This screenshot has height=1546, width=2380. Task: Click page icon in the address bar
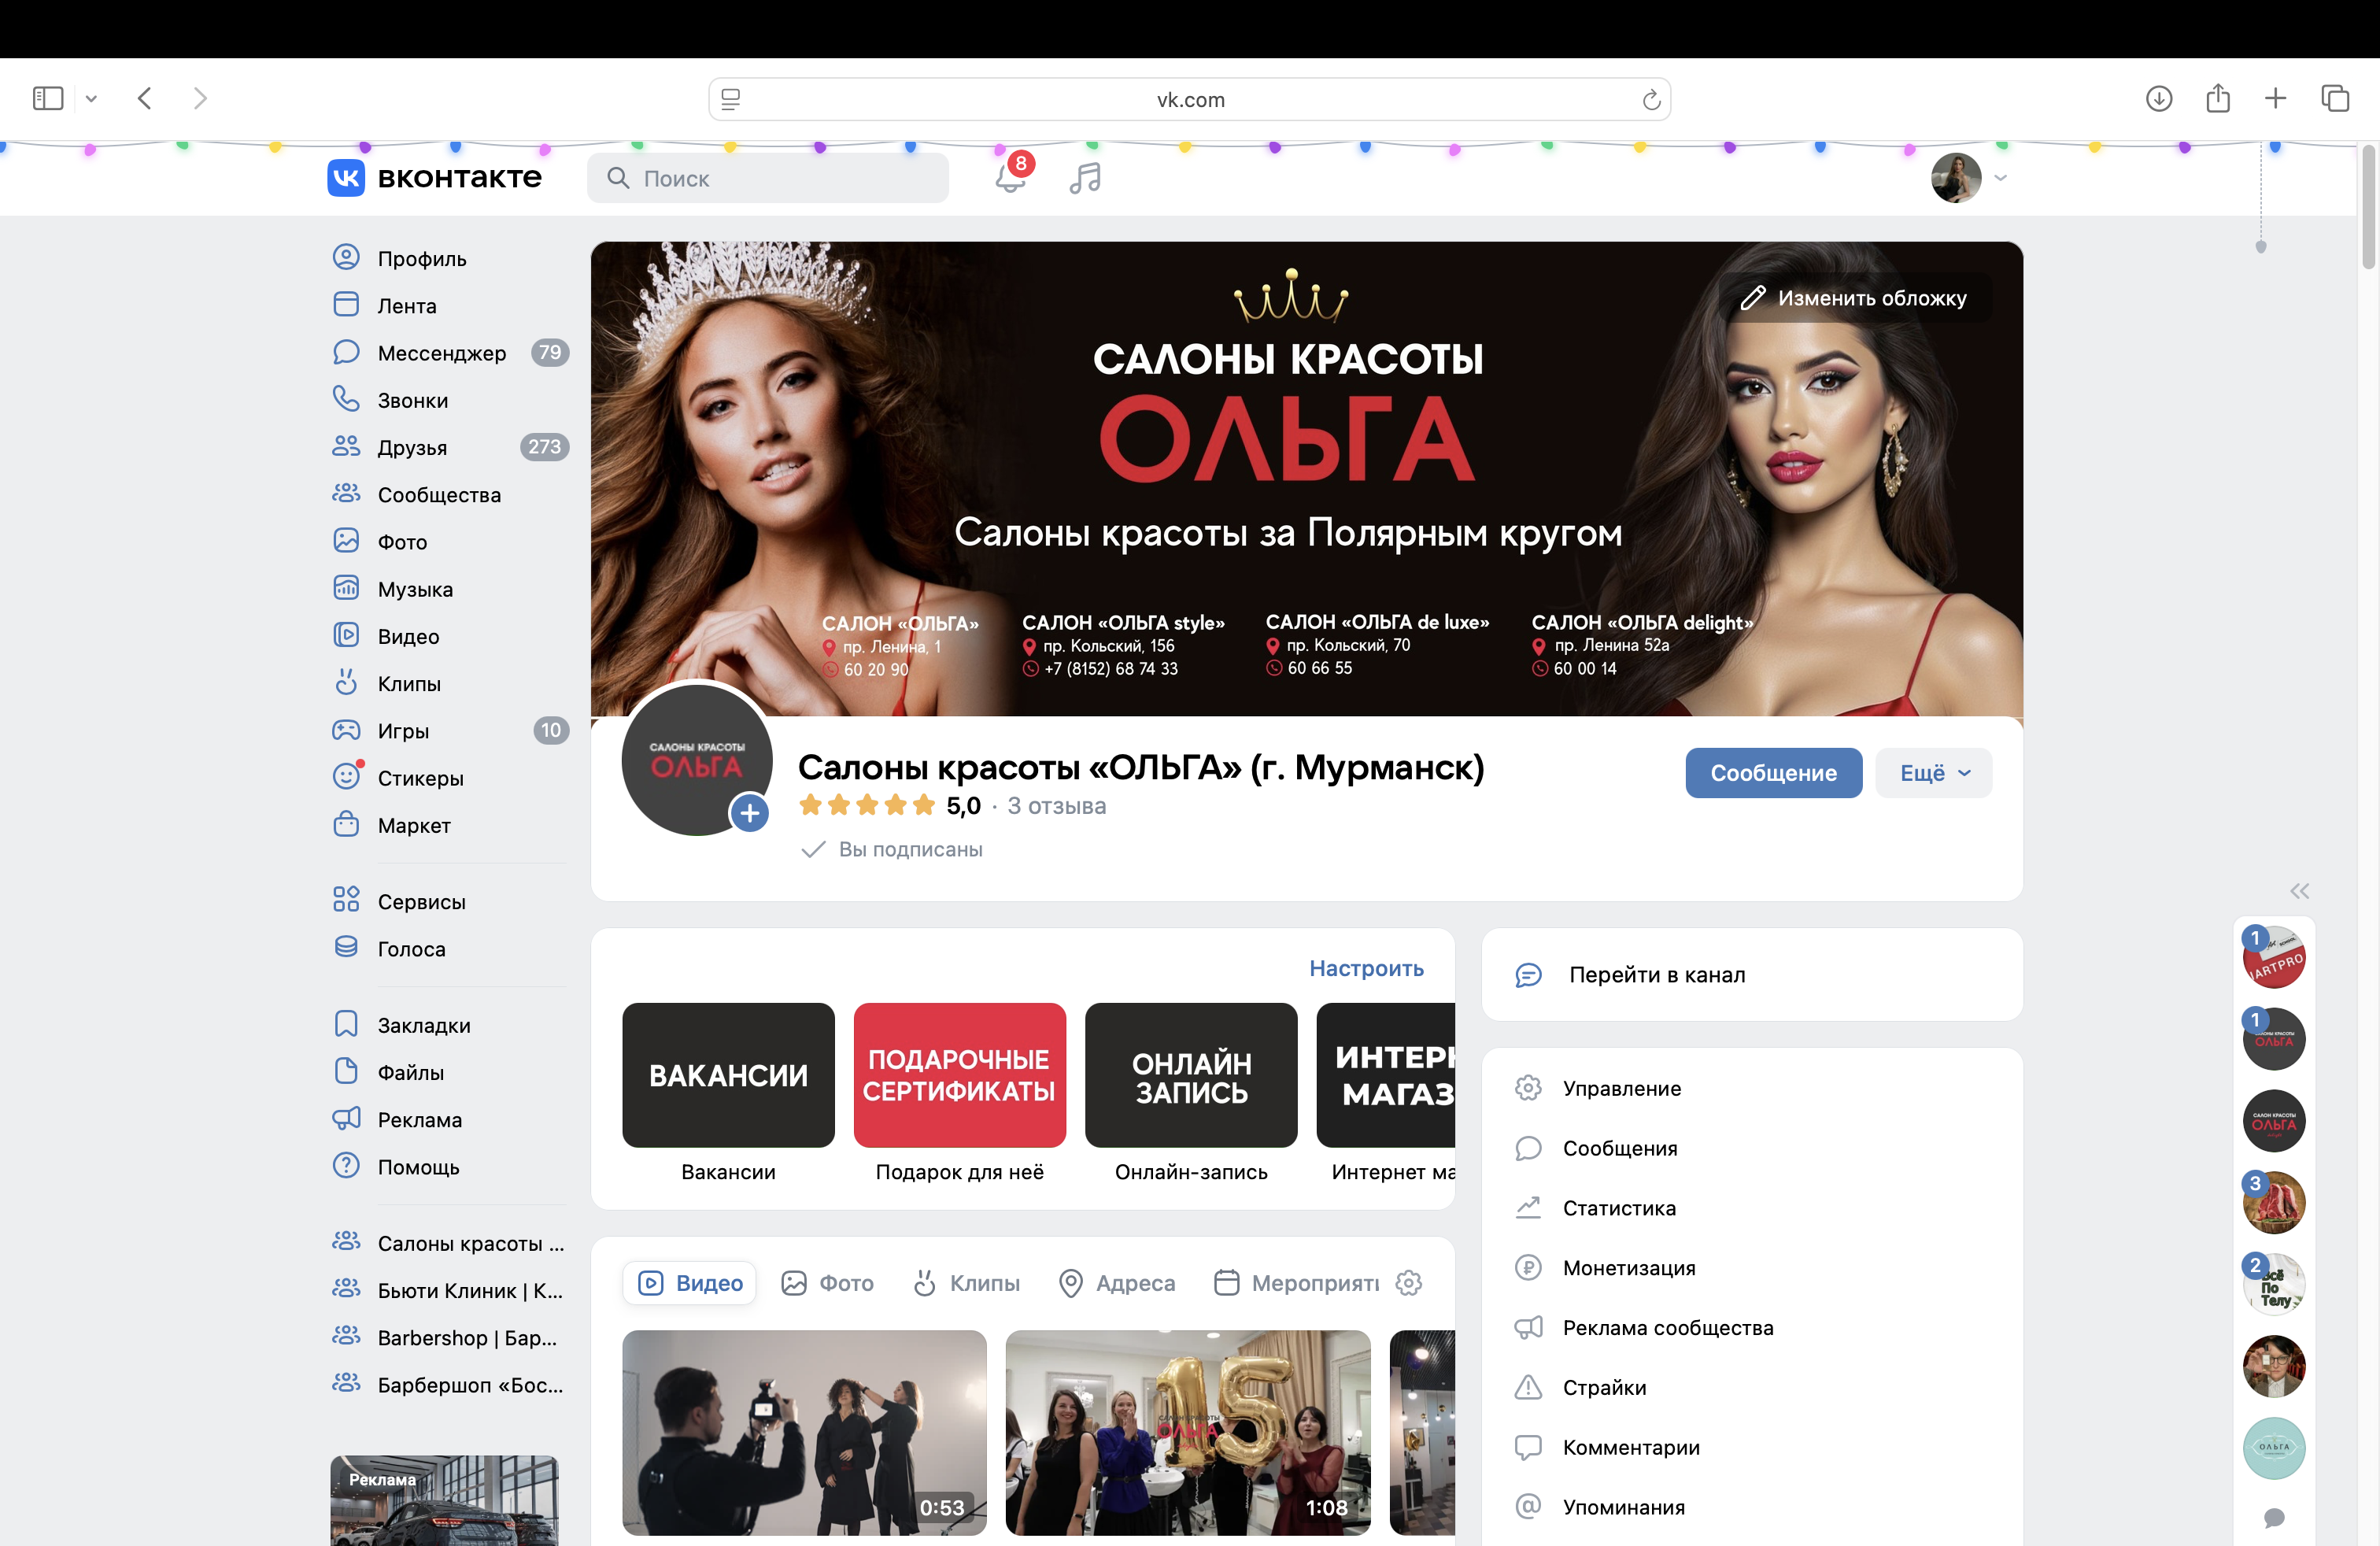pyautogui.click(x=731, y=99)
